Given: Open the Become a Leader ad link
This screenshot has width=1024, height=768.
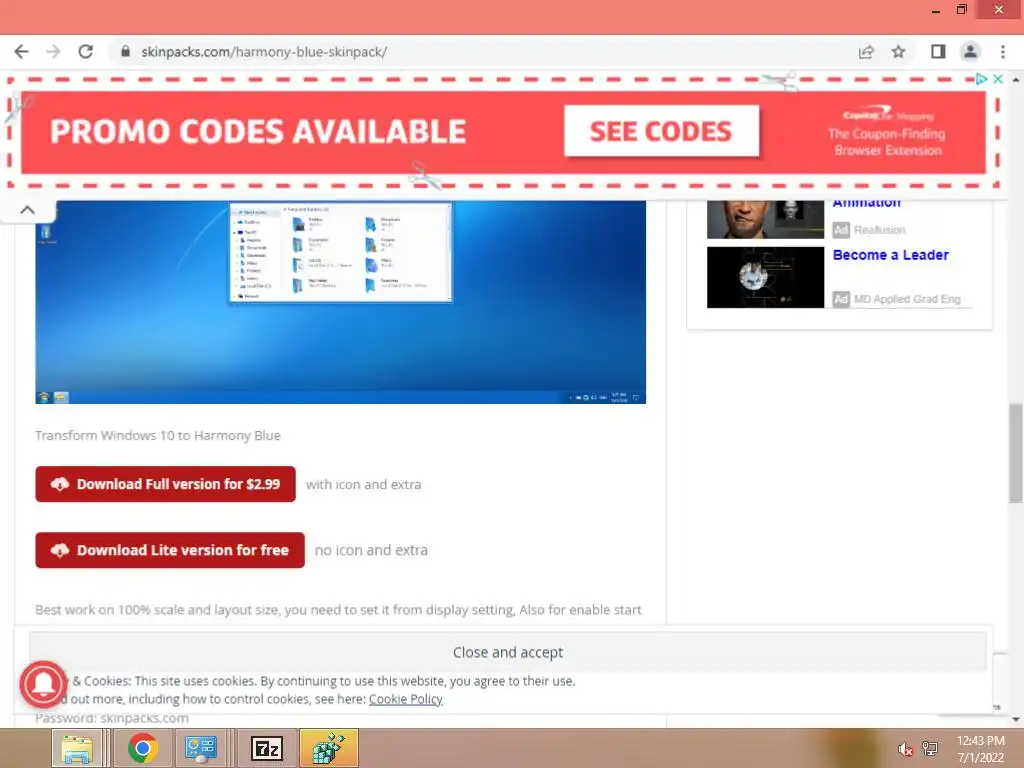Looking at the screenshot, I should [890, 255].
